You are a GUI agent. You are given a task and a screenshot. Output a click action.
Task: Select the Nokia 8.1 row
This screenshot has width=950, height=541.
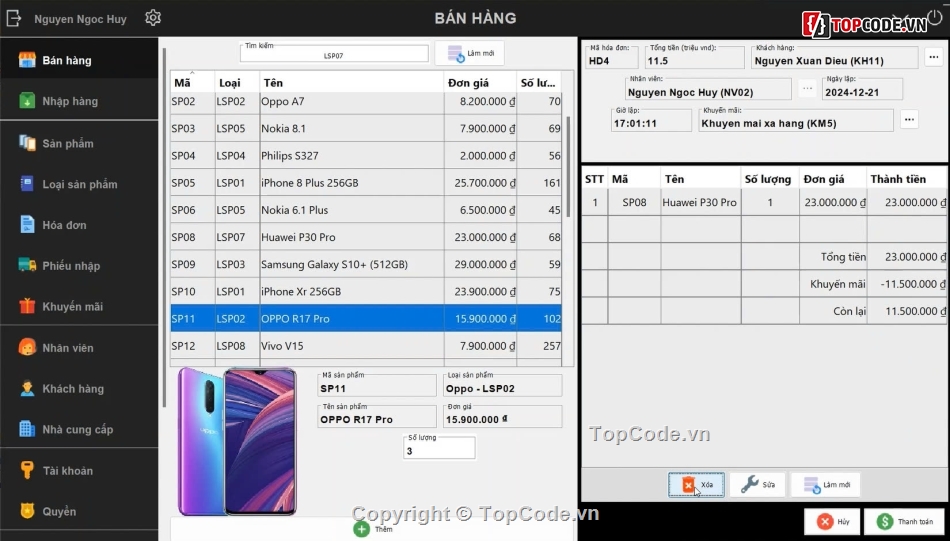coord(366,128)
